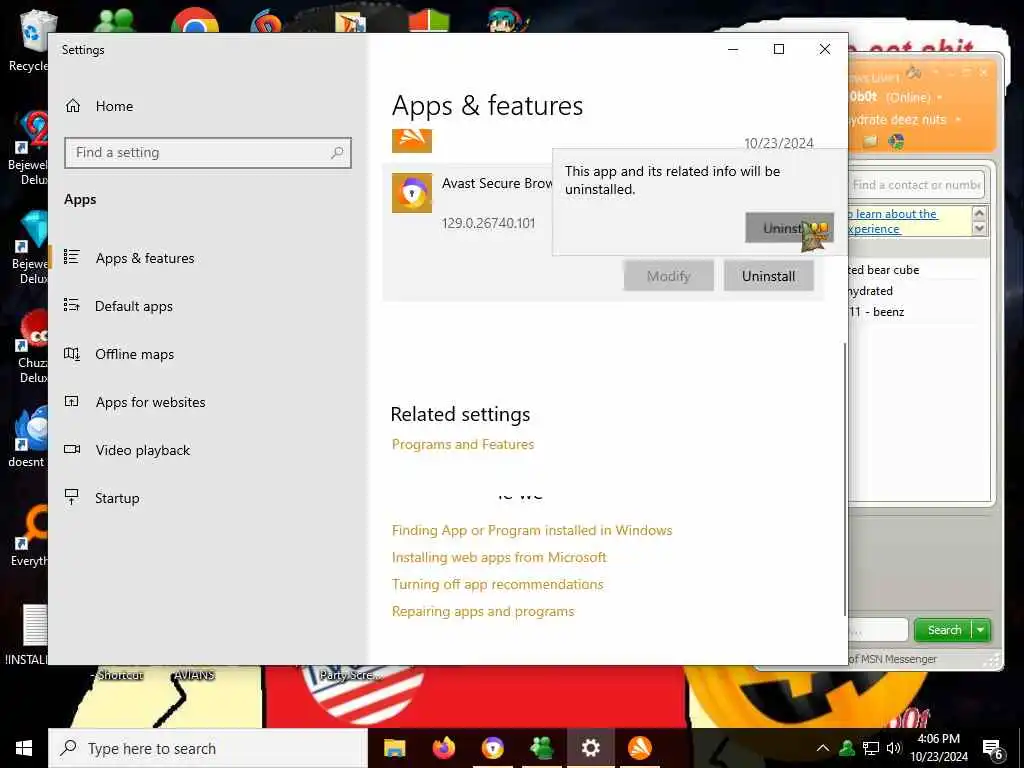Open Repairing apps and programs link
The width and height of the screenshot is (1024, 768).
click(483, 611)
